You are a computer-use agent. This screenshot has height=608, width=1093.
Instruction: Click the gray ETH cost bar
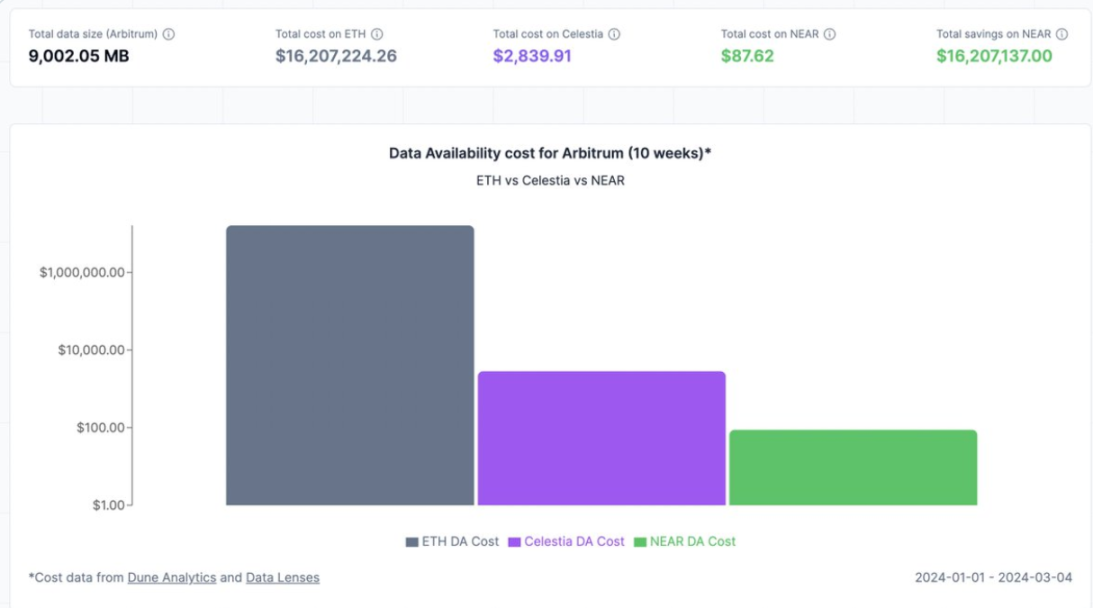[350, 365]
